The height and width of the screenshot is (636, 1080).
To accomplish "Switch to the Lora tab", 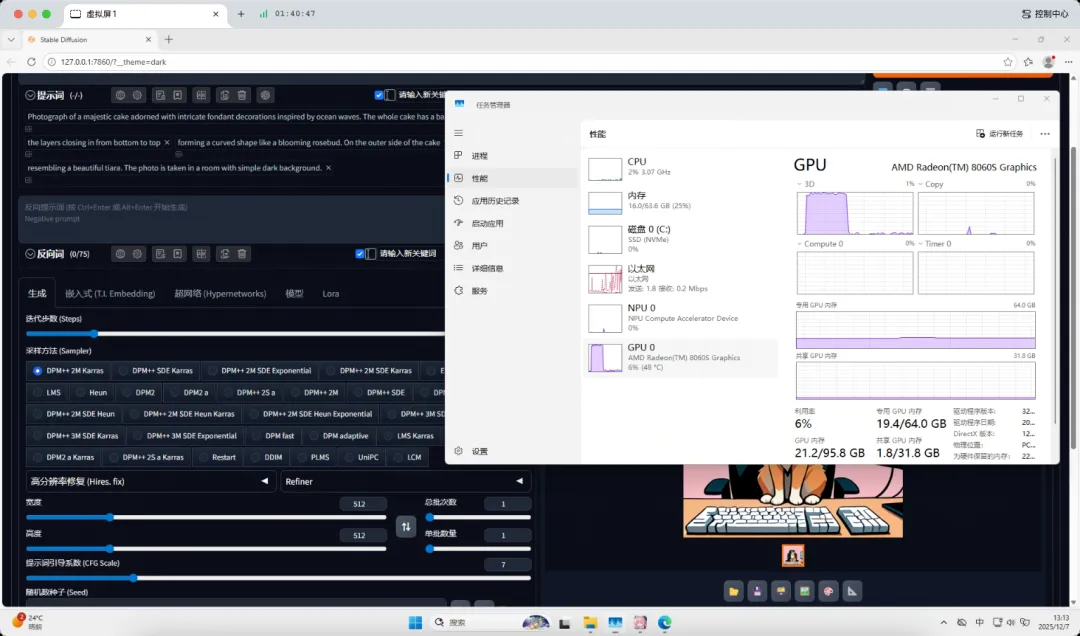I will click(x=330, y=294).
